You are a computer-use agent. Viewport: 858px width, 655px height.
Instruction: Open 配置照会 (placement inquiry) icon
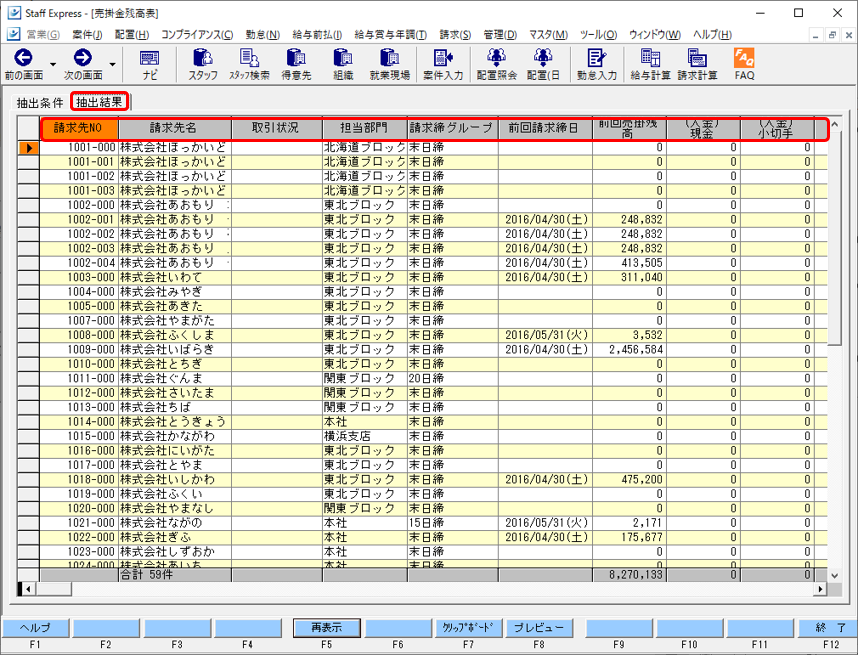pyautogui.click(x=496, y=67)
